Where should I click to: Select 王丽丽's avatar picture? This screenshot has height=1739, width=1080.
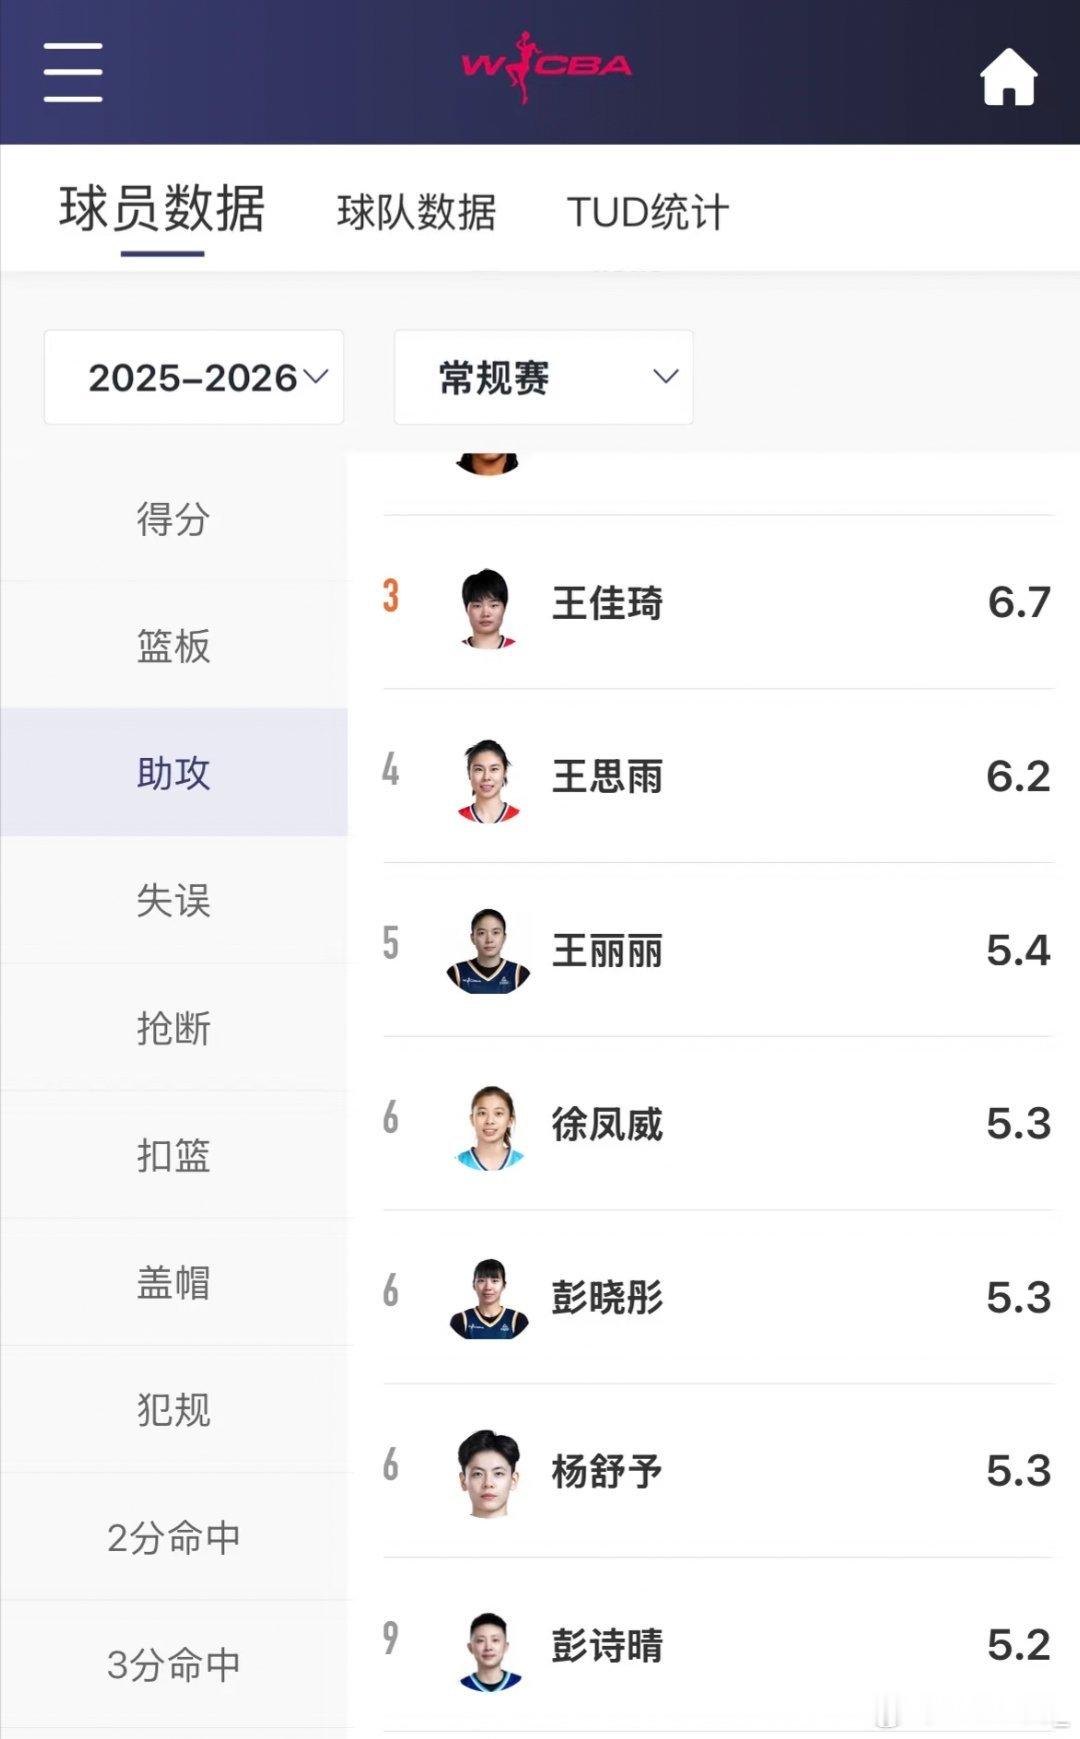tap(488, 952)
